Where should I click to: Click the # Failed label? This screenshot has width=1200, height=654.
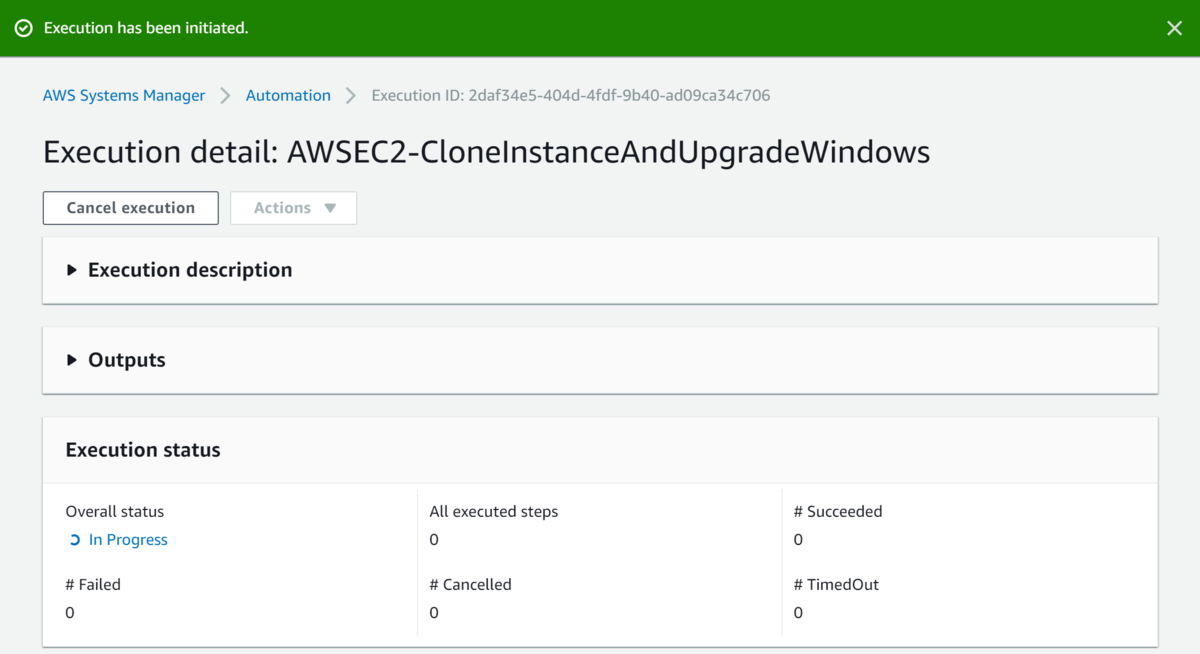coord(93,584)
